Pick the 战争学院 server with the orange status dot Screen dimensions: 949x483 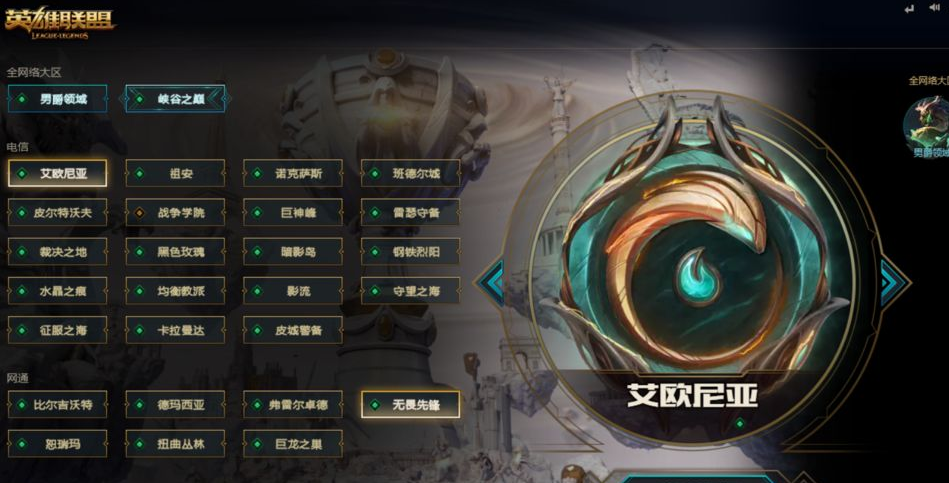coord(175,212)
